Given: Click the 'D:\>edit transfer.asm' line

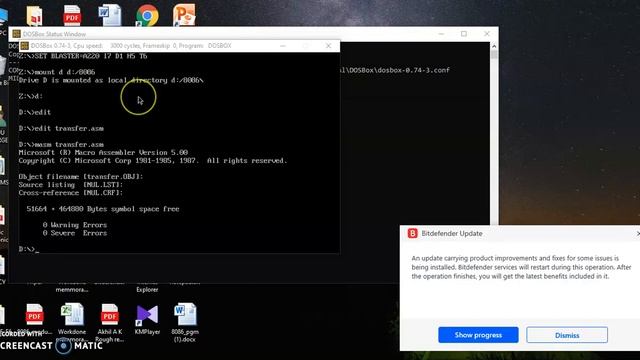Looking at the screenshot, I should (x=61, y=128).
